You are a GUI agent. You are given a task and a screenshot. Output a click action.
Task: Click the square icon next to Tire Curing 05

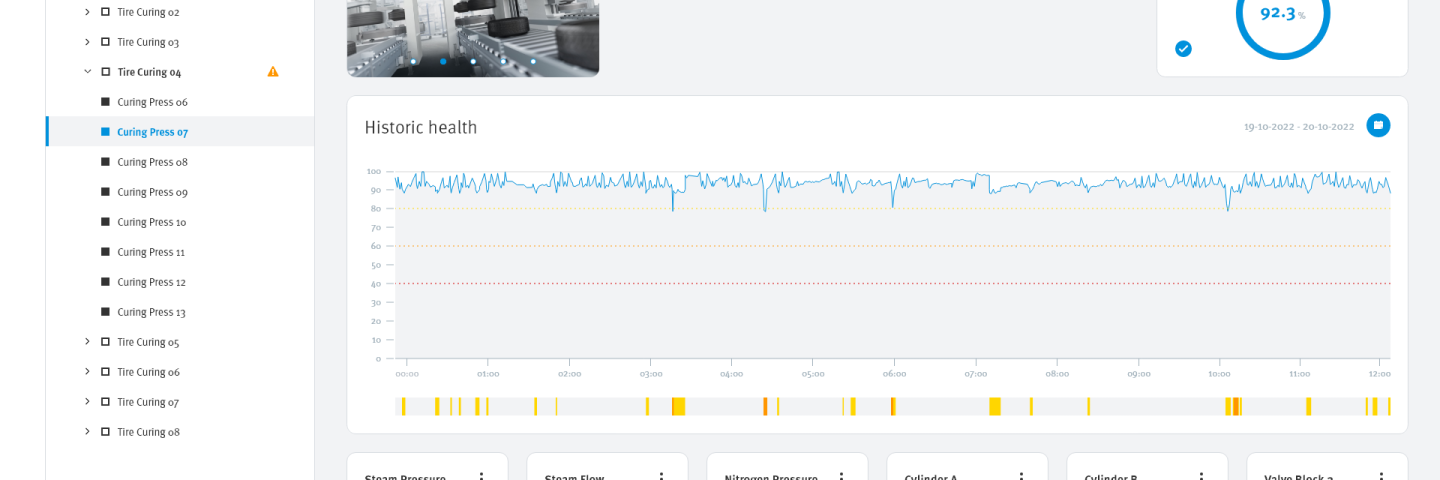pos(105,342)
